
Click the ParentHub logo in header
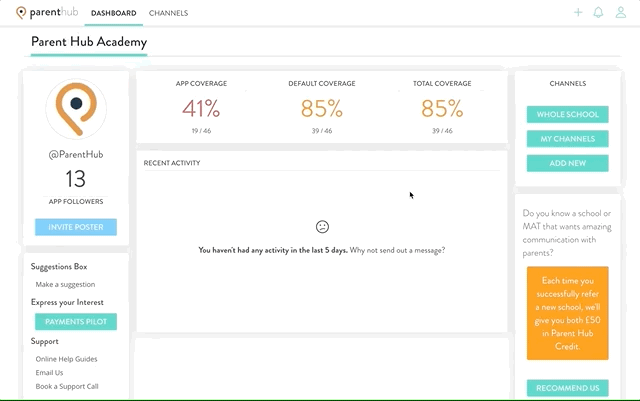47,13
